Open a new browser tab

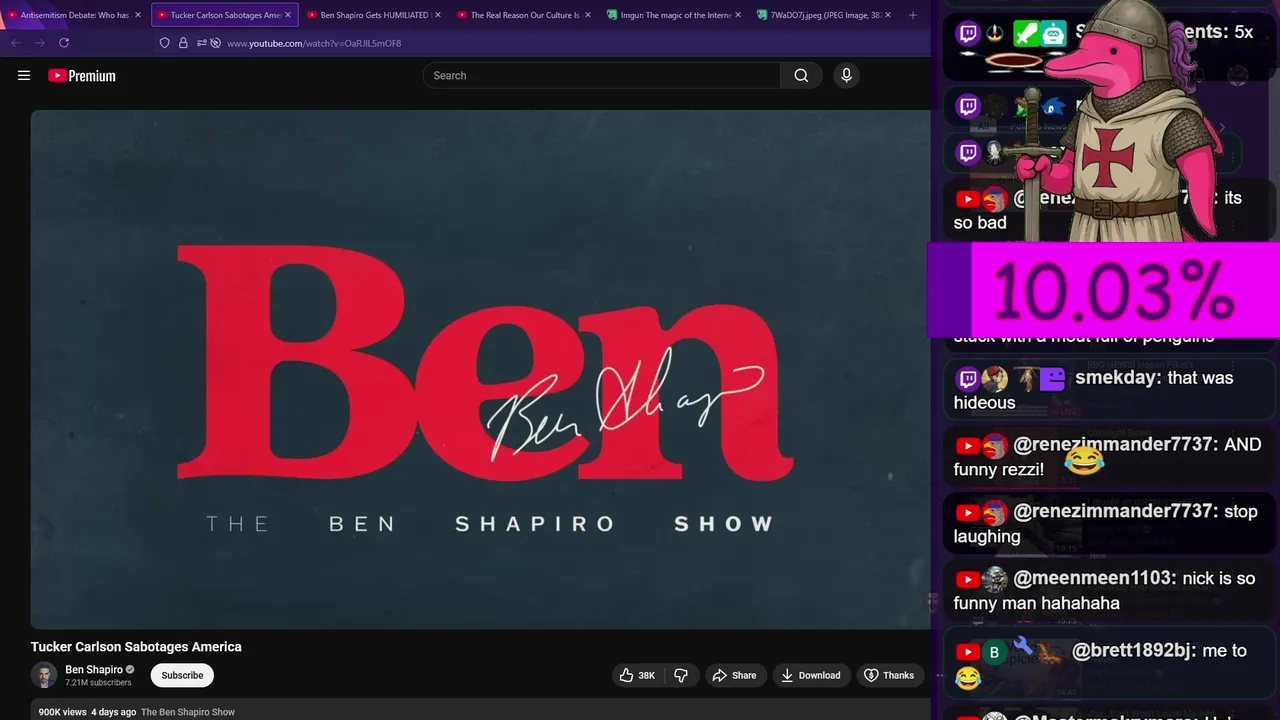pyautogui.click(x=912, y=15)
